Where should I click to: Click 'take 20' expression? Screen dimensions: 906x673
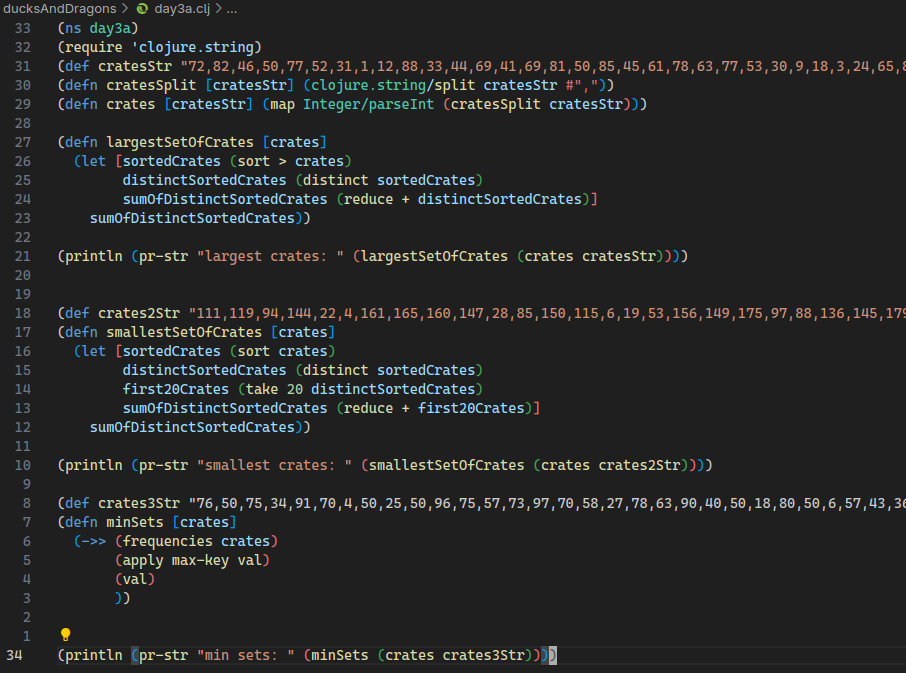(x=274, y=389)
